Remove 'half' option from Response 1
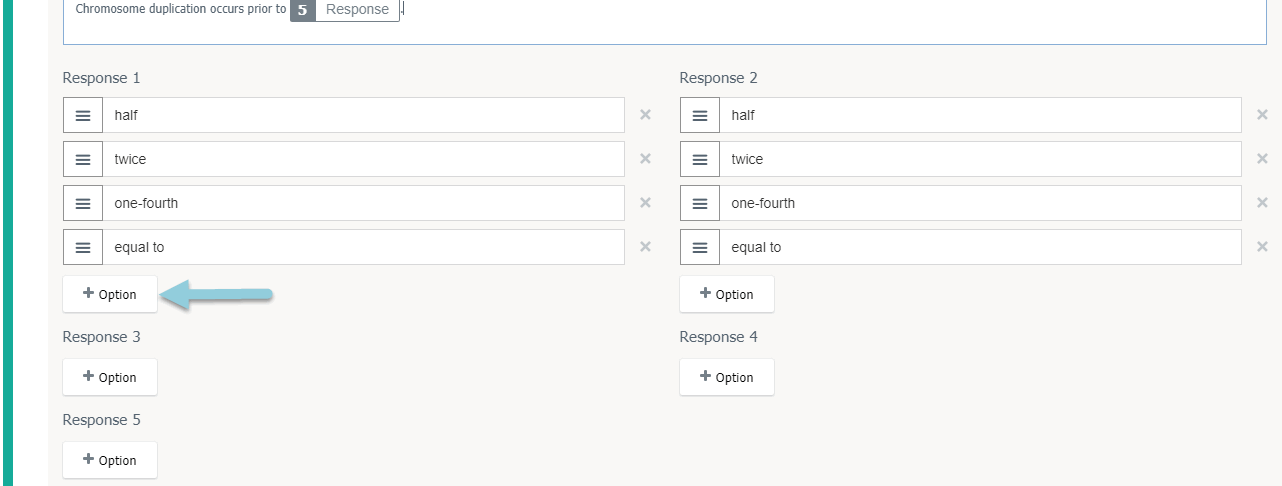Viewport: 1282px width, 486px height. 645,115
